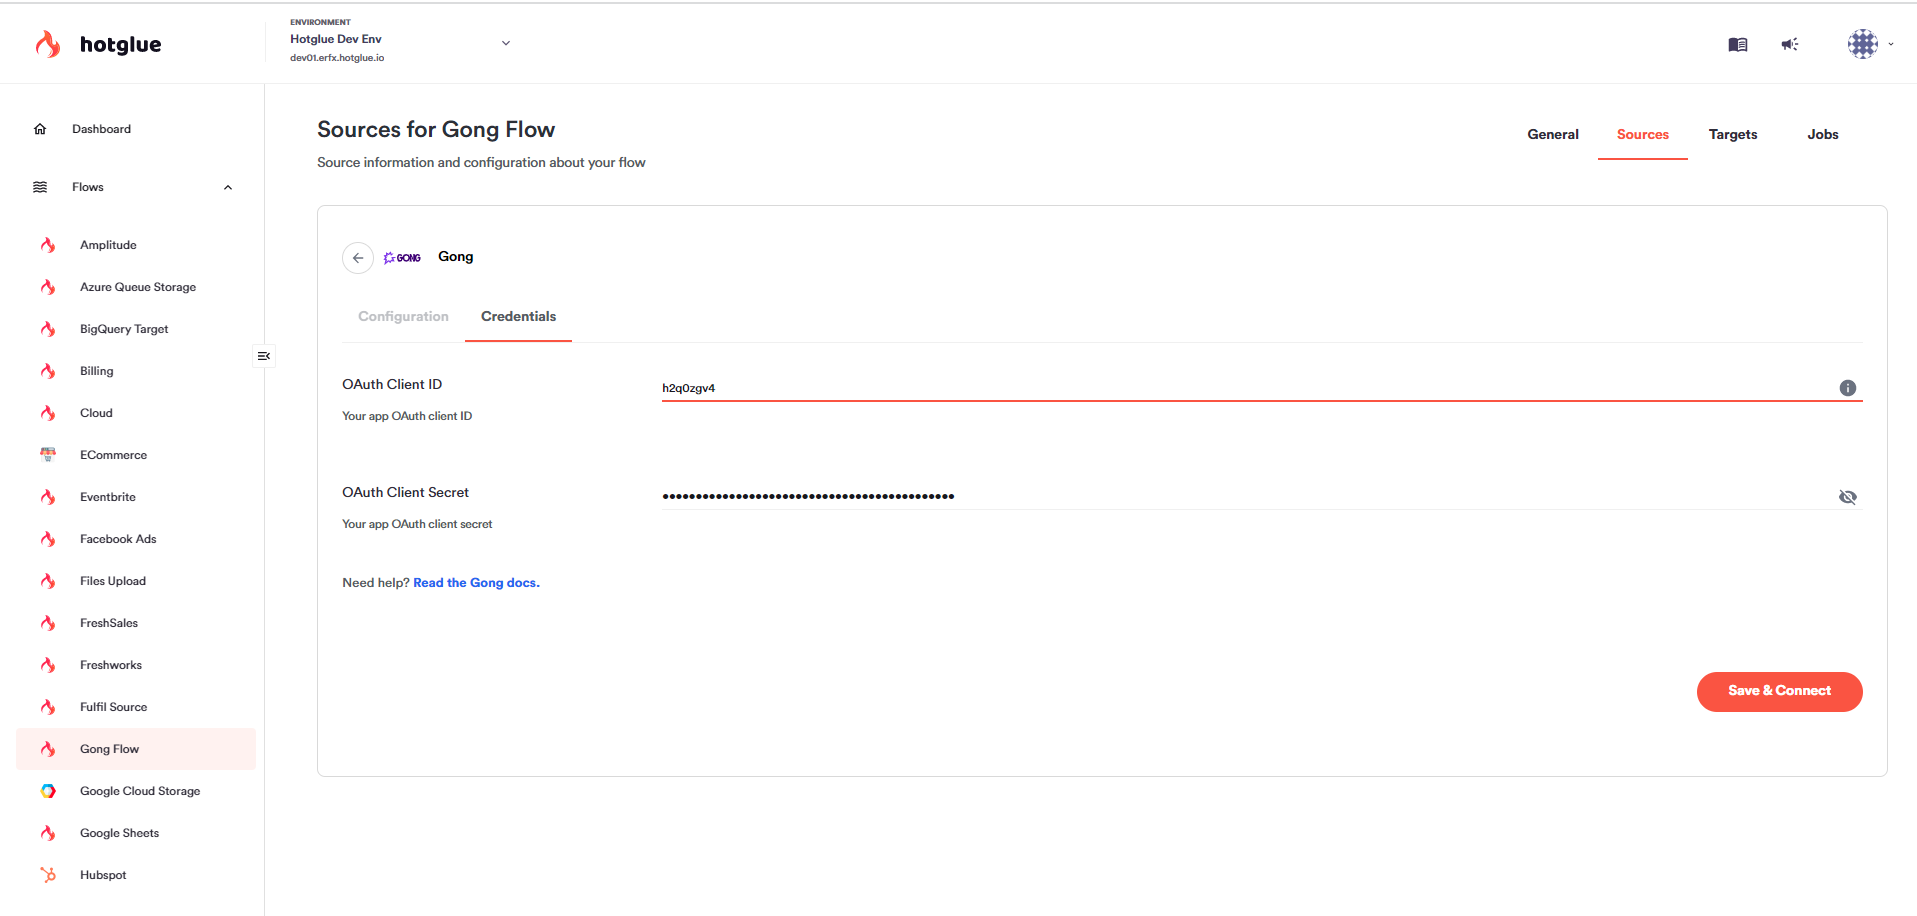Click the Facebook Ads flame icon

pyautogui.click(x=48, y=539)
